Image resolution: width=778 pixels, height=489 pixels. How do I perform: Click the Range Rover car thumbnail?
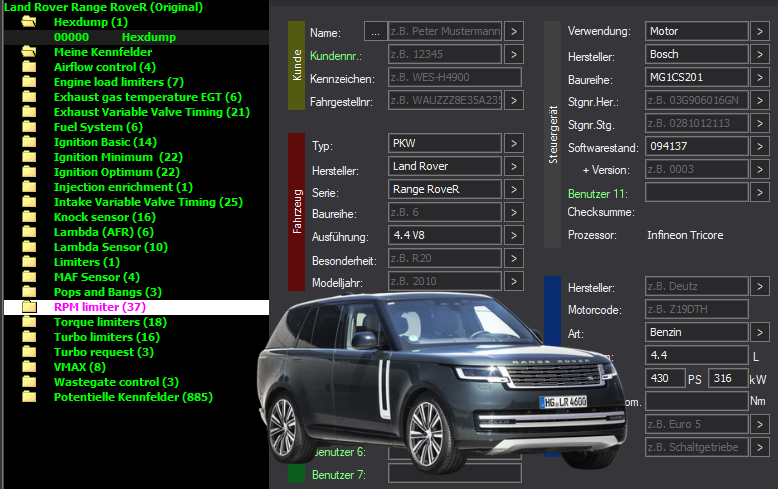point(442,379)
